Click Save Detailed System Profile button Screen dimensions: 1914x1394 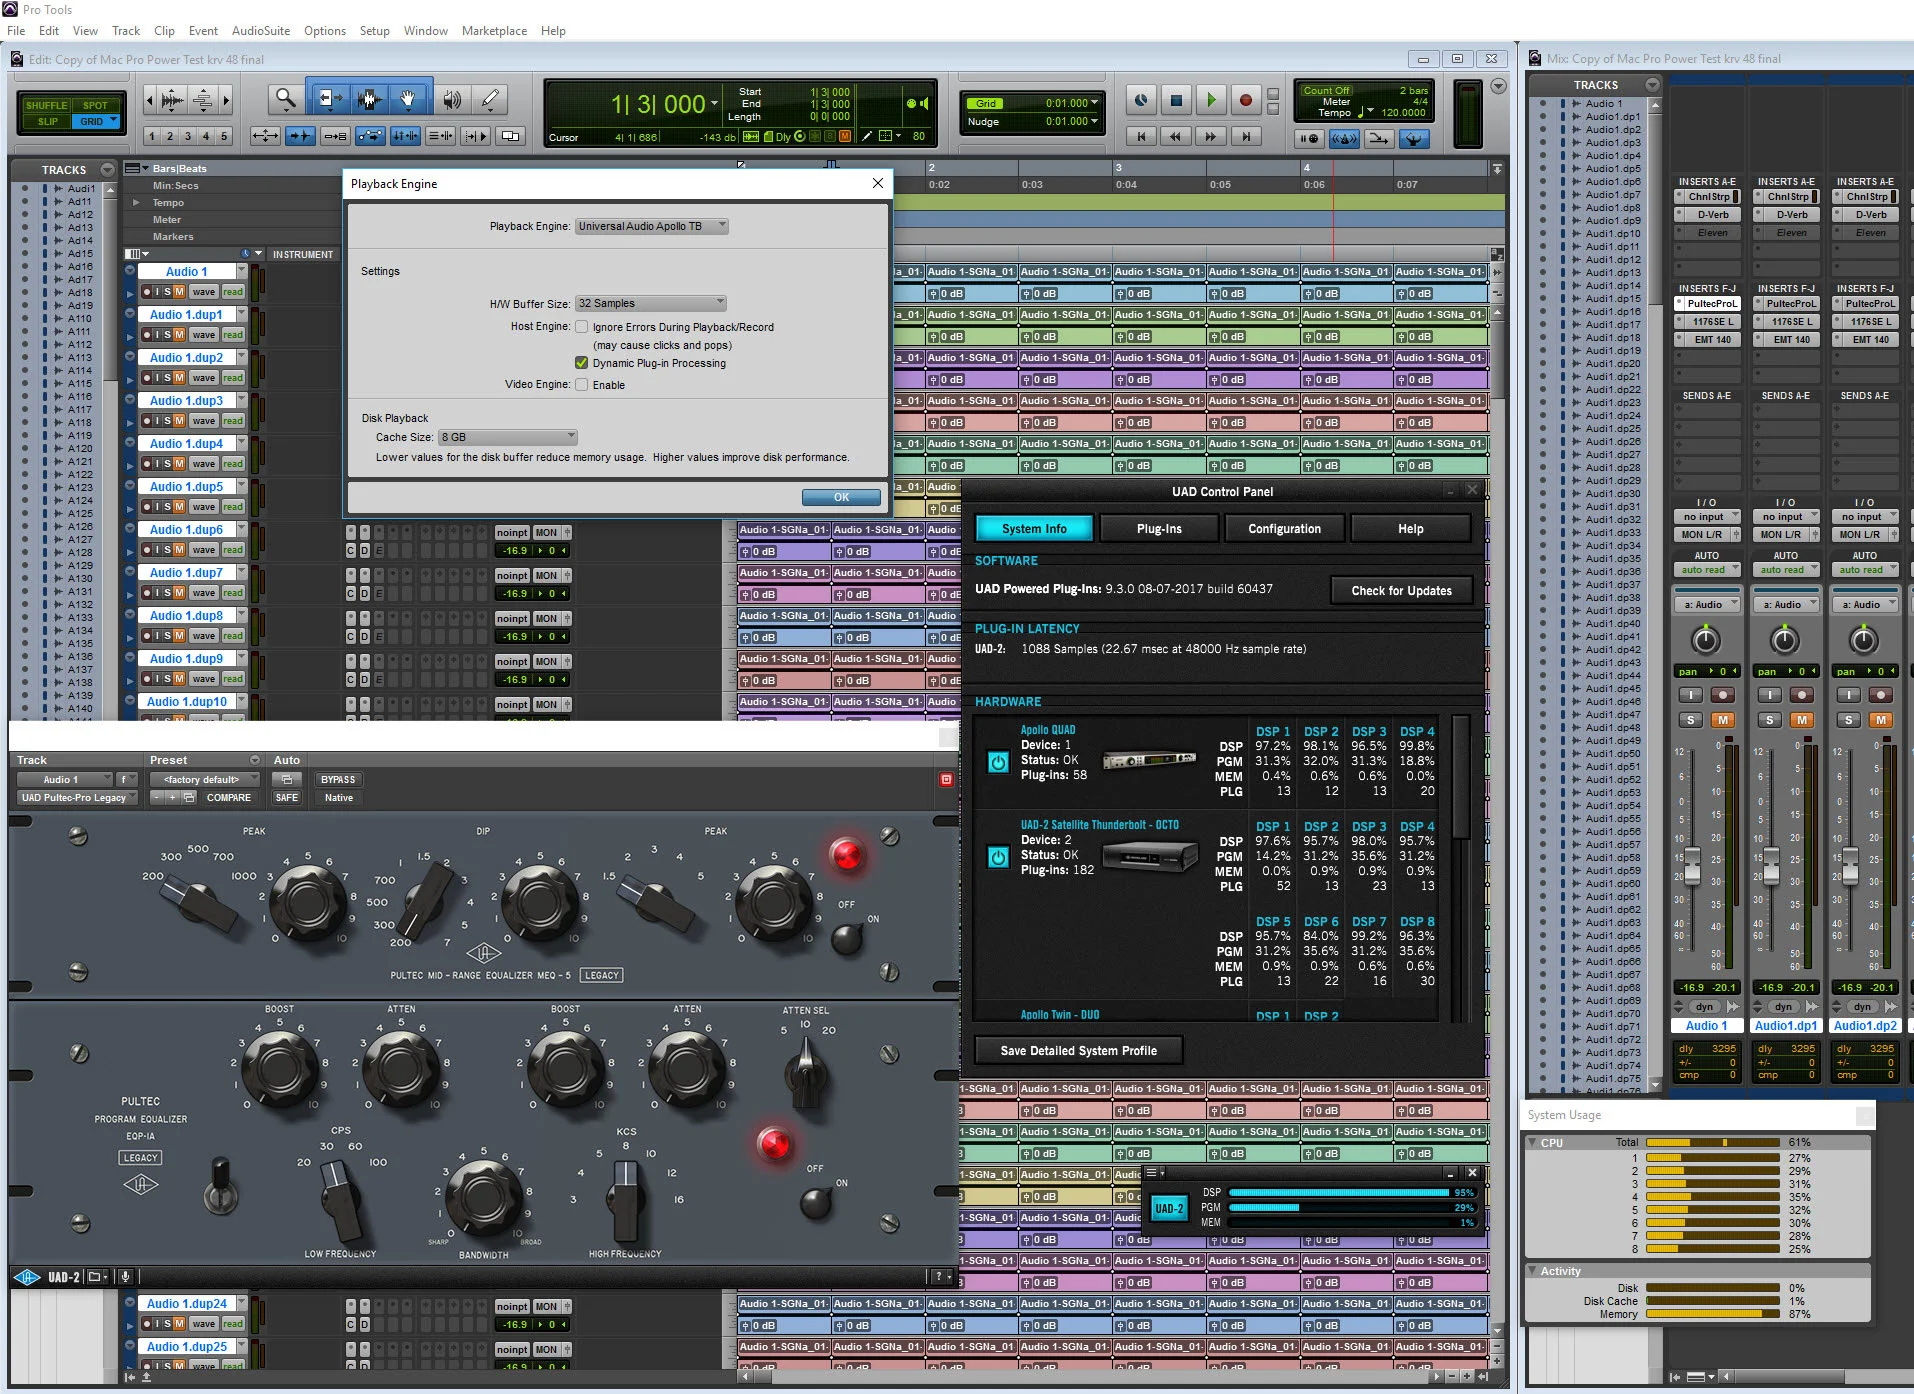(1079, 1051)
